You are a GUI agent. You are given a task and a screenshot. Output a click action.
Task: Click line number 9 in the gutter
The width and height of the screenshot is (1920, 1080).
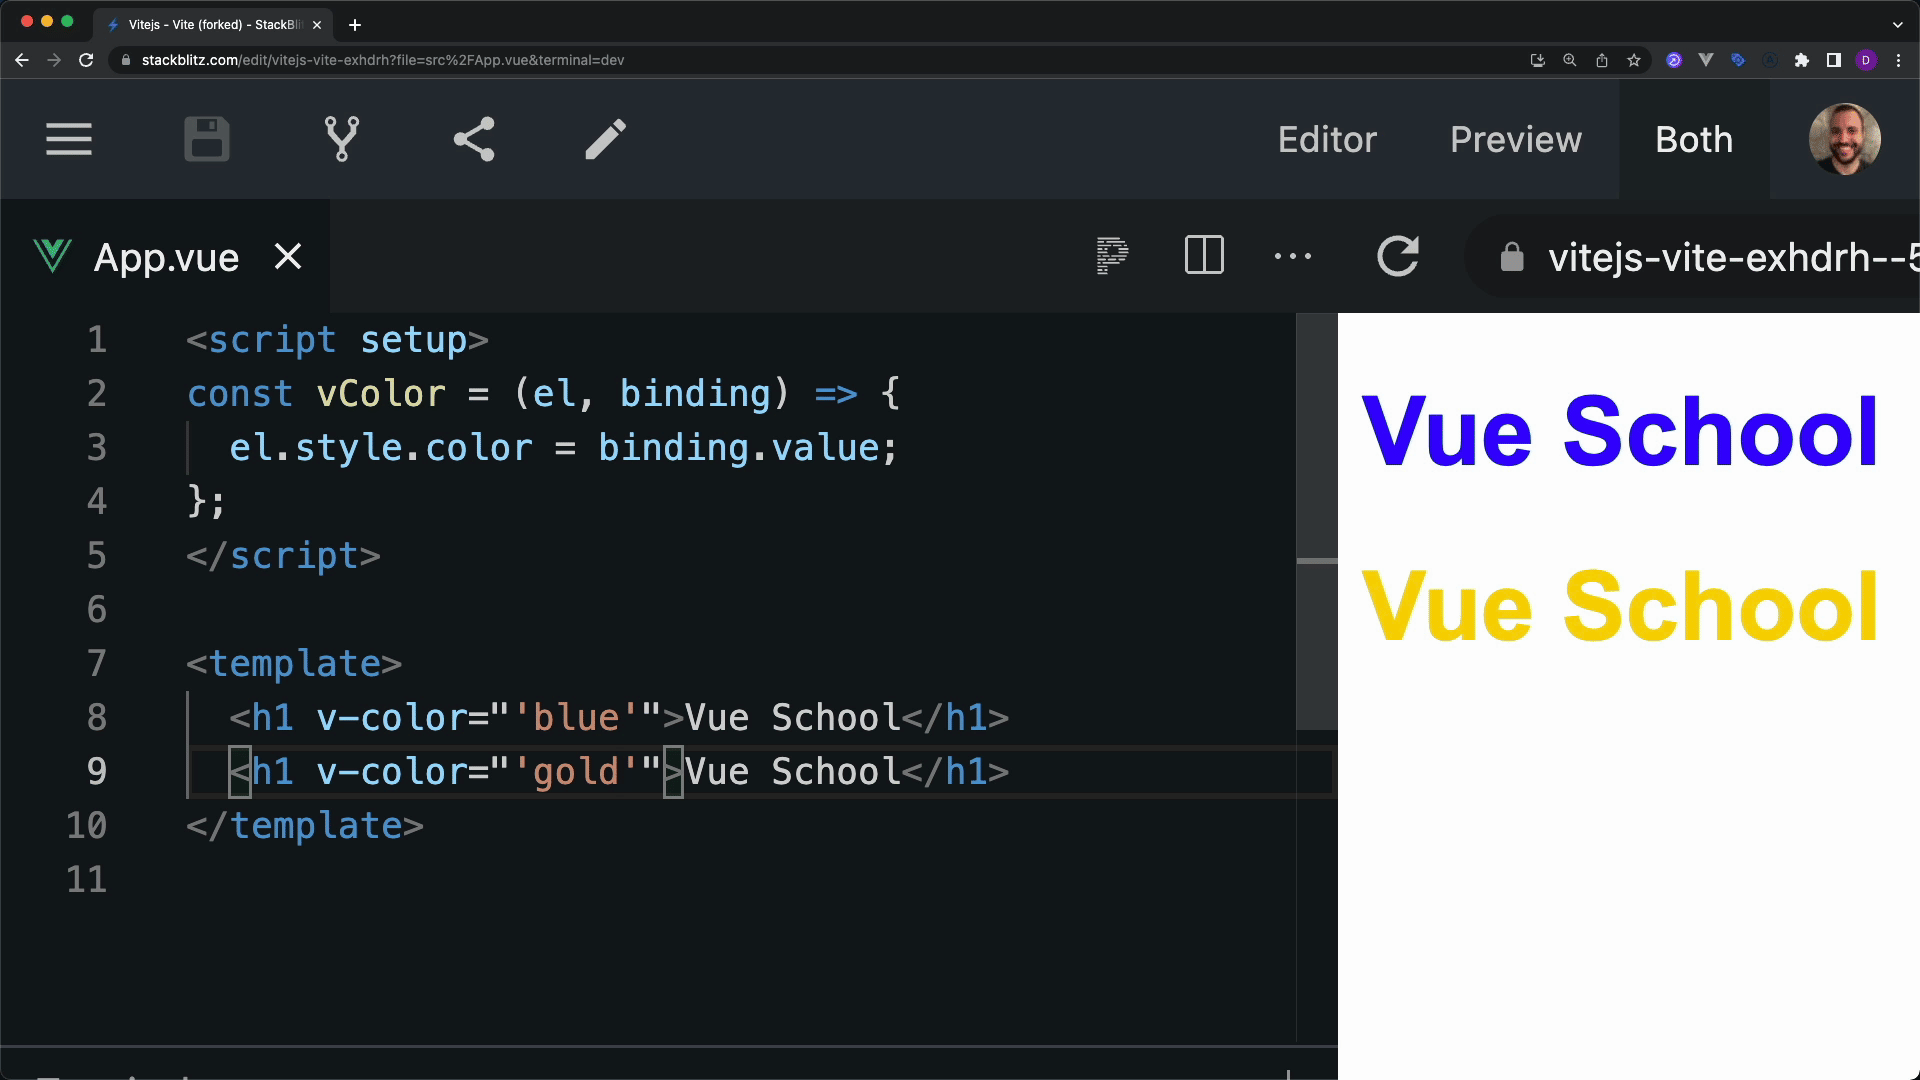(x=97, y=772)
